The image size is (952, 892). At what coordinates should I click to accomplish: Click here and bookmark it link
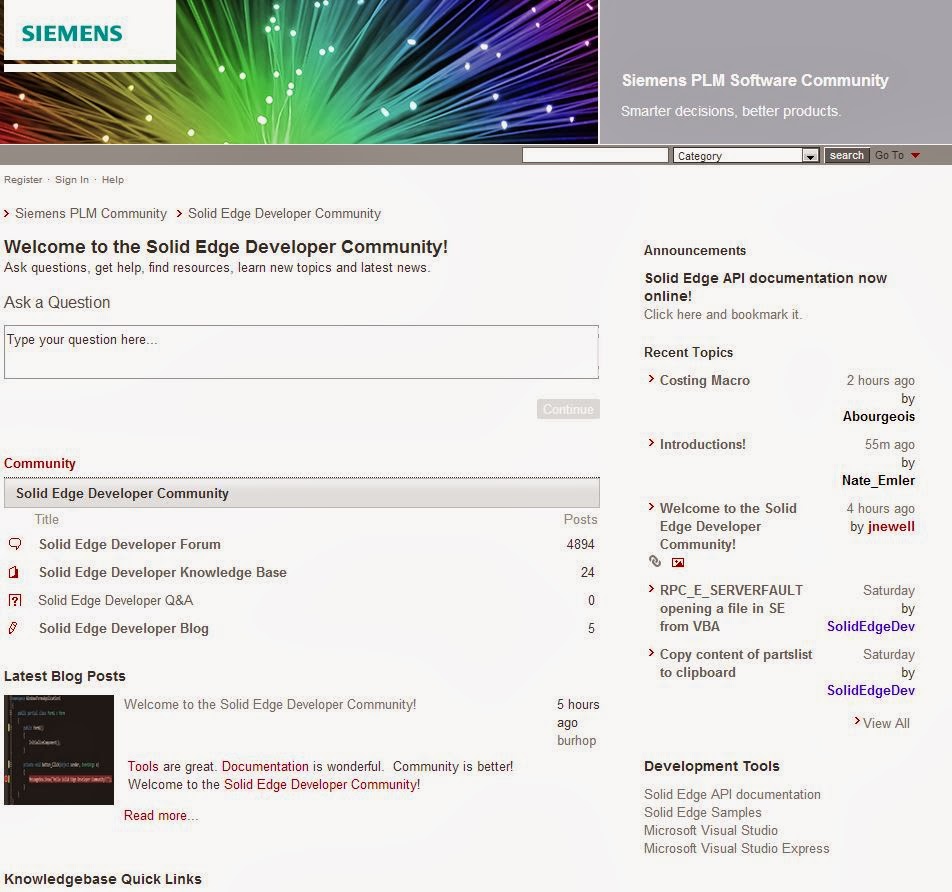tap(722, 315)
